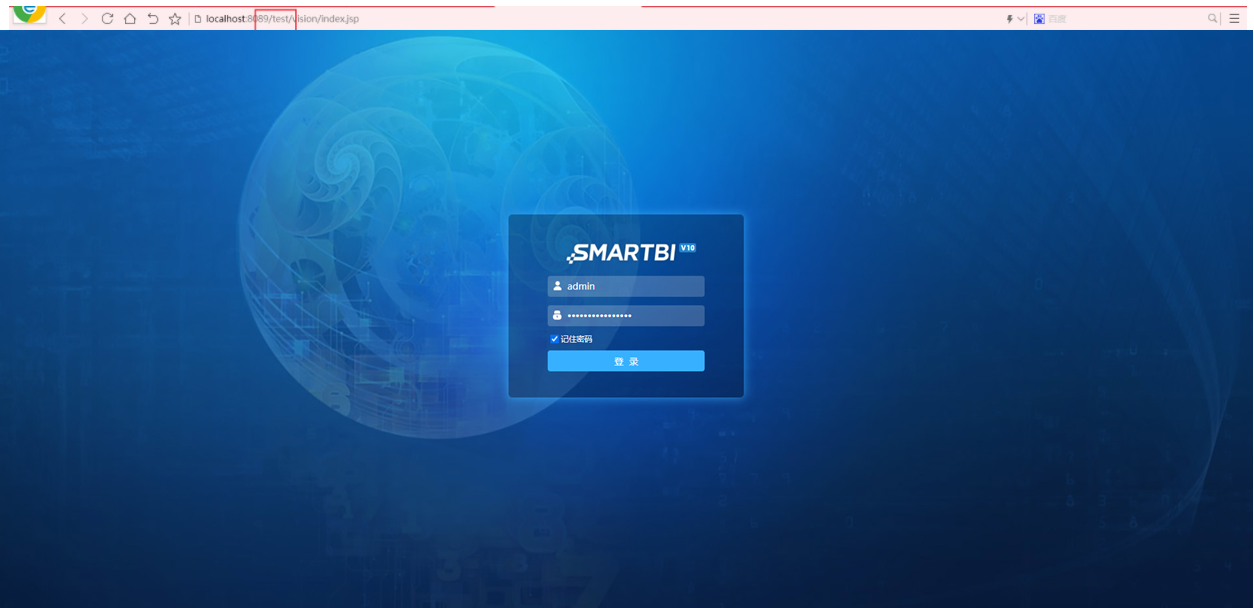Click the admin username field
The image size is (1254, 608).
(x=626, y=286)
